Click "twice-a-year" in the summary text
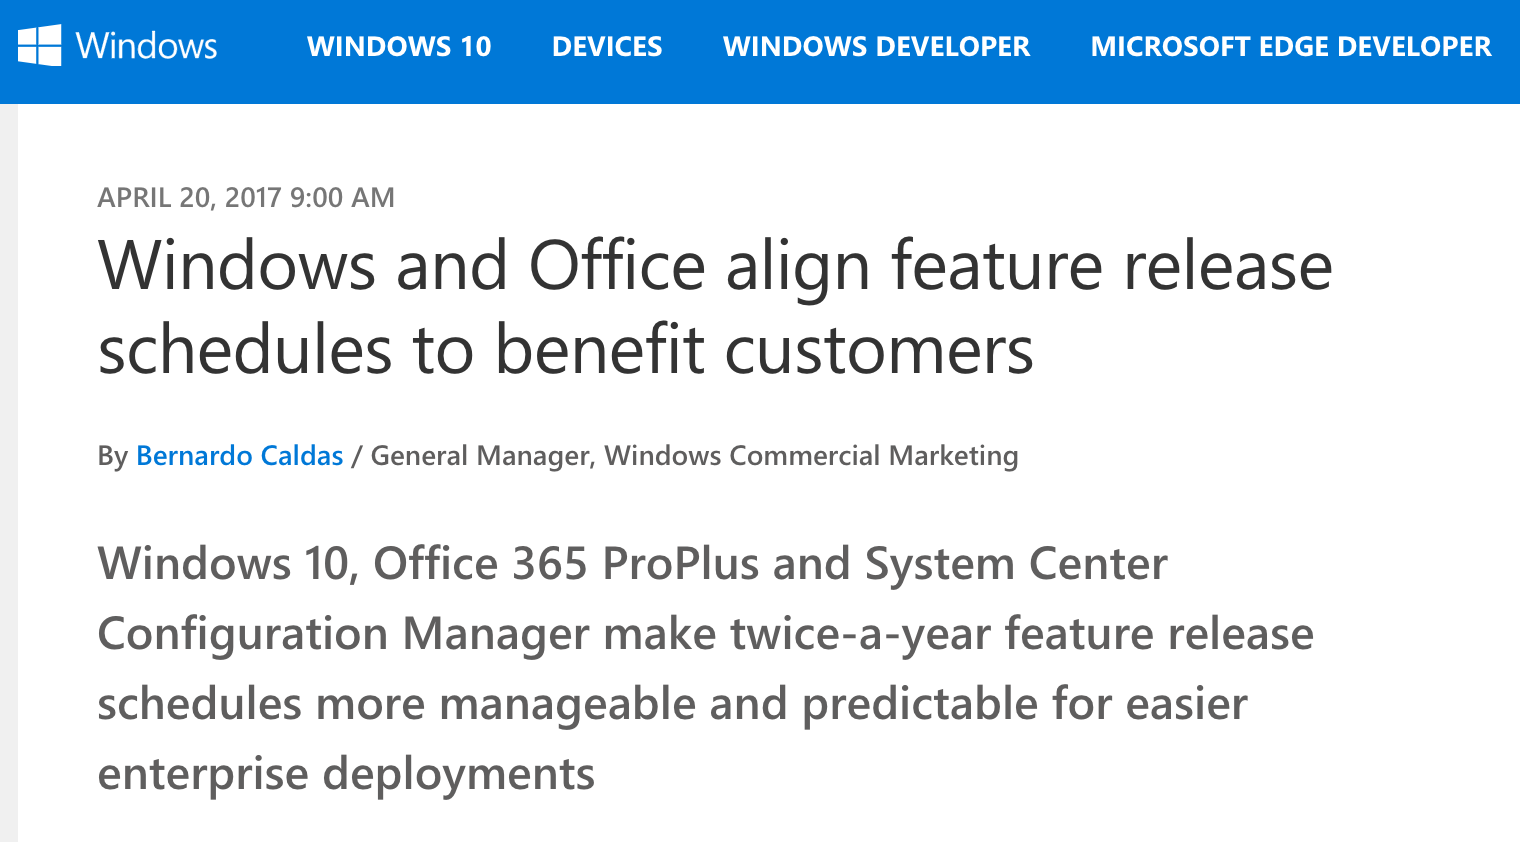This screenshot has width=1520, height=842. tap(860, 634)
